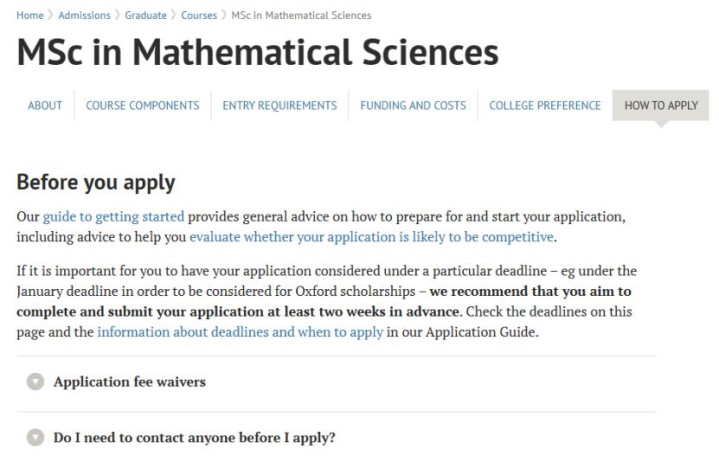Click the Before you apply heading
The width and height of the screenshot is (719, 456).
point(96,183)
